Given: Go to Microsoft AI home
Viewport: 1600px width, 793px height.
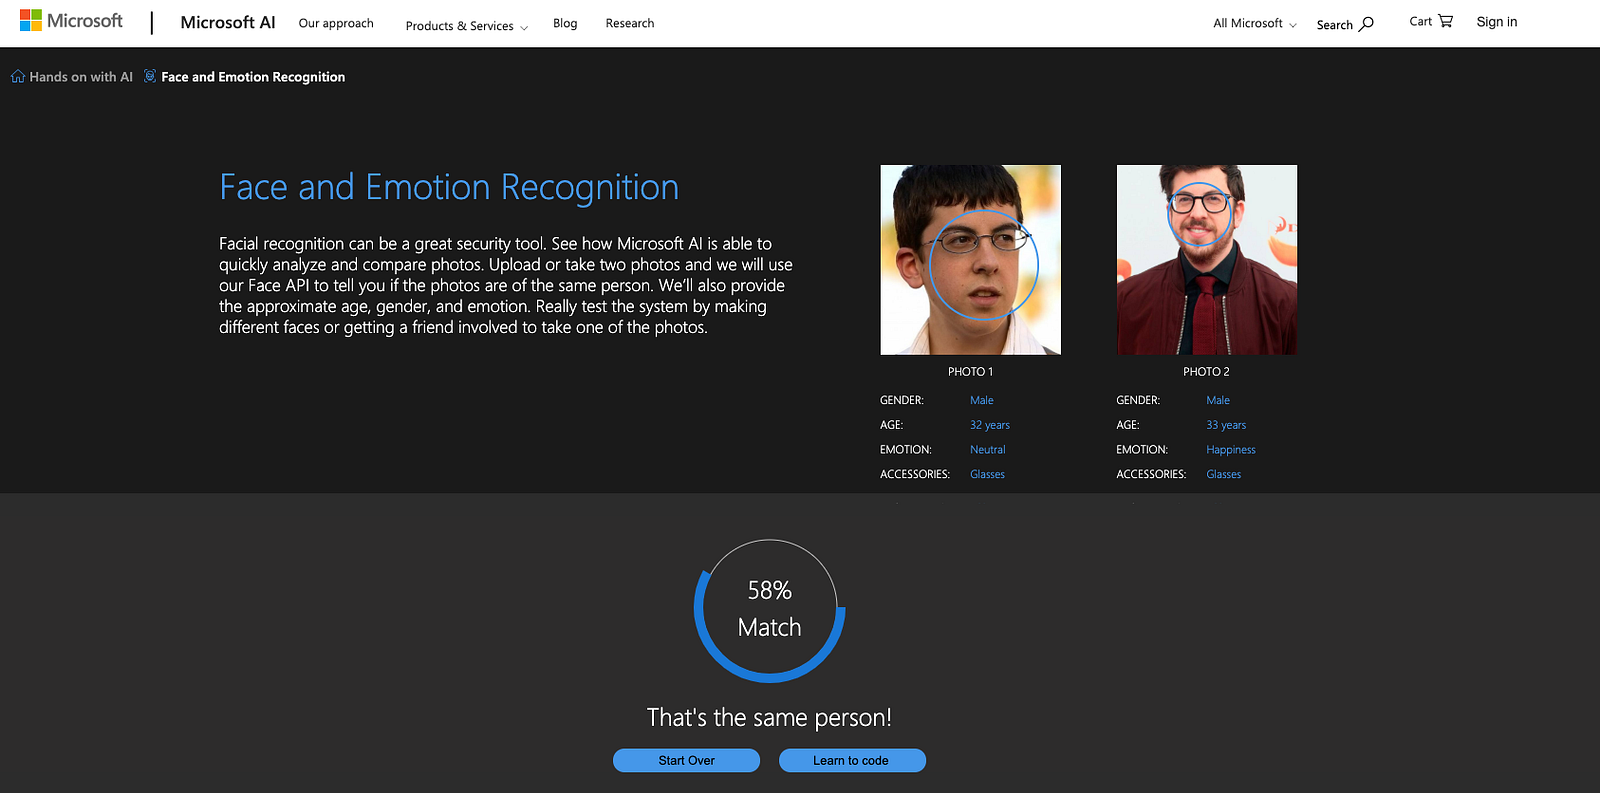Looking at the screenshot, I should click(x=228, y=22).
